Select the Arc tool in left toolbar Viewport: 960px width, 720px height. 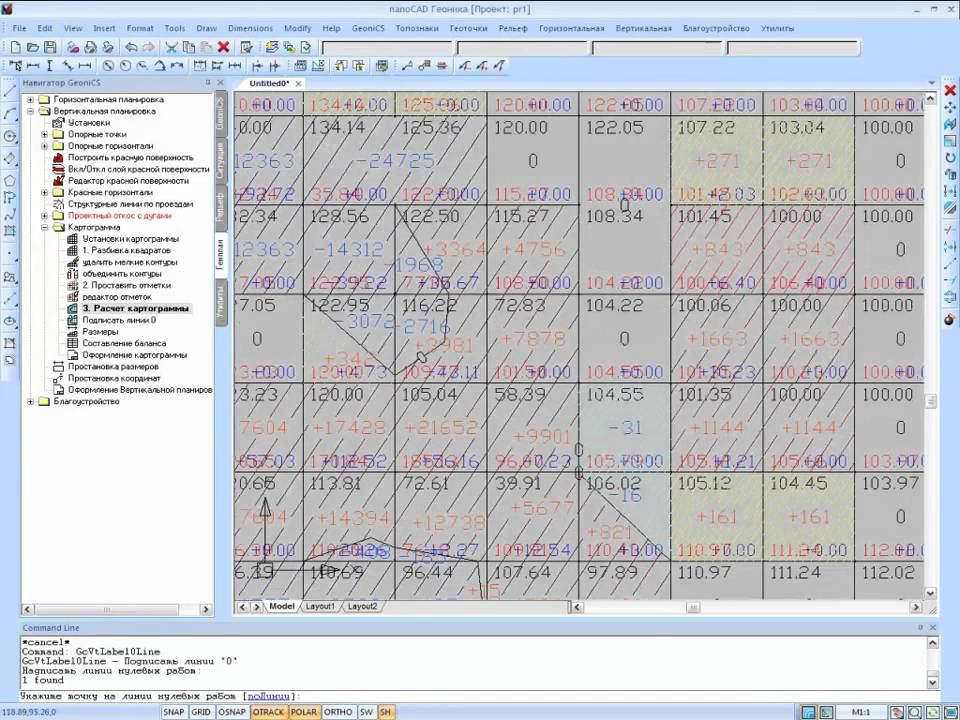(10, 114)
